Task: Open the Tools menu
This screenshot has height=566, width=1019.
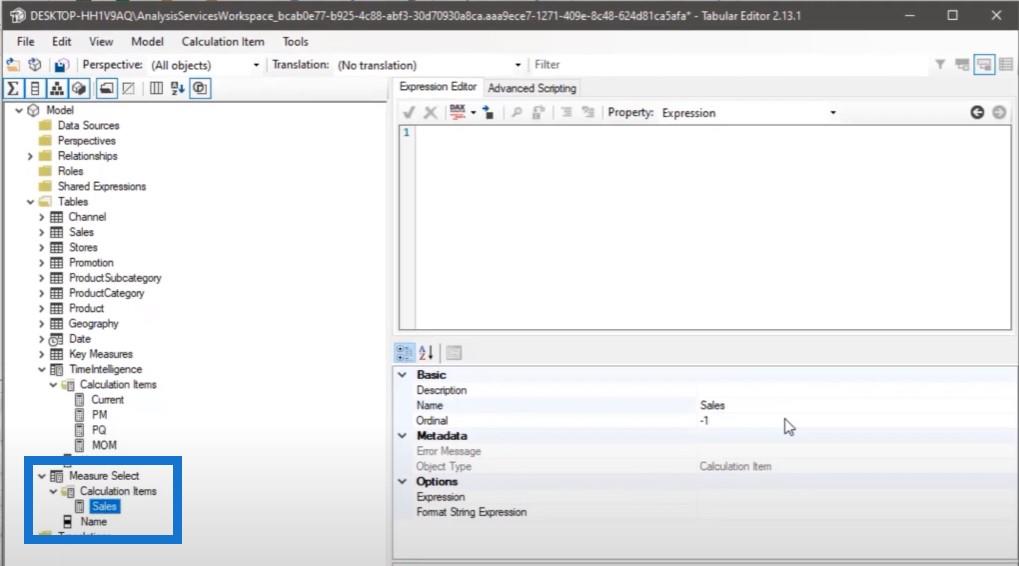Action: pos(295,42)
